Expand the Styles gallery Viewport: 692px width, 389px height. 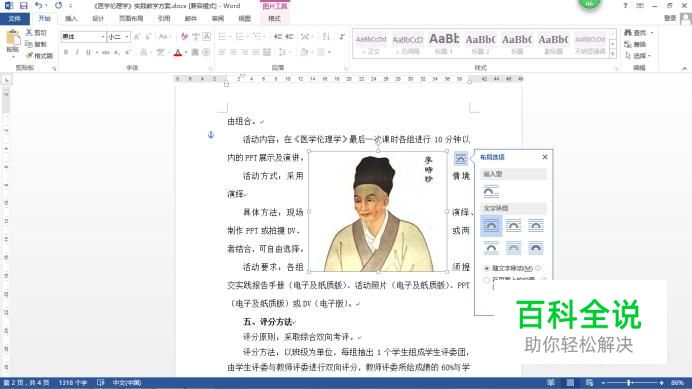tap(613, 53)
